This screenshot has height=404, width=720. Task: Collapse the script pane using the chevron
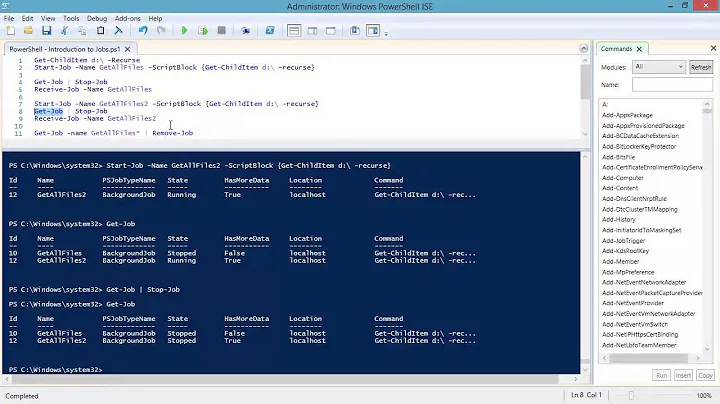click(585, 48)
